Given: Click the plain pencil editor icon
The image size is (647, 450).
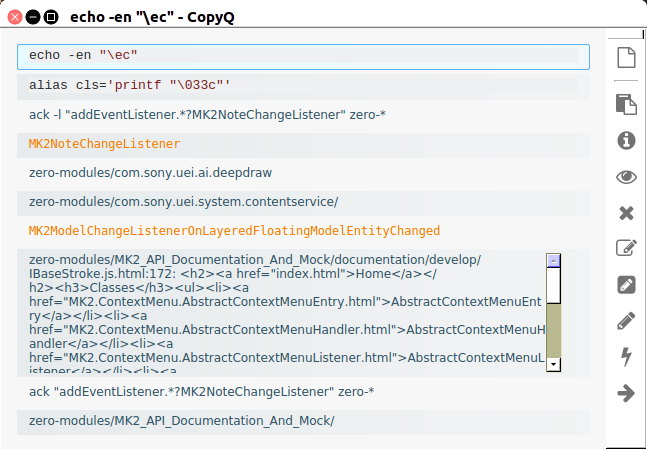Looking at the screenshot, I should point(627,321).
